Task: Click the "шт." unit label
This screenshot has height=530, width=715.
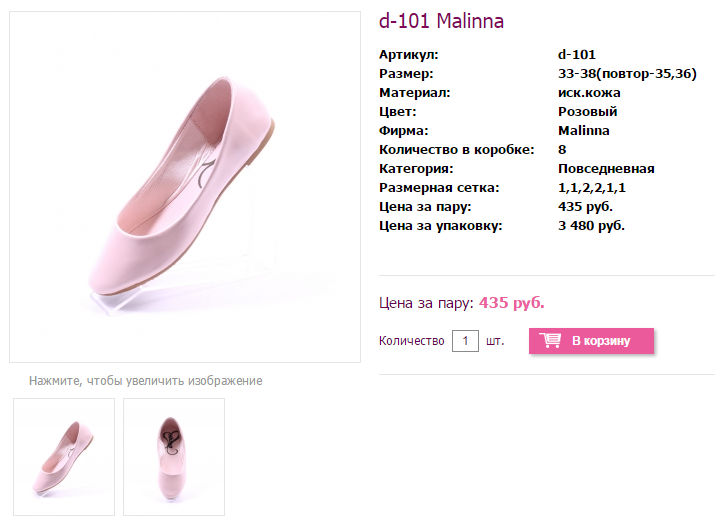Action: (x=495, y=341)
